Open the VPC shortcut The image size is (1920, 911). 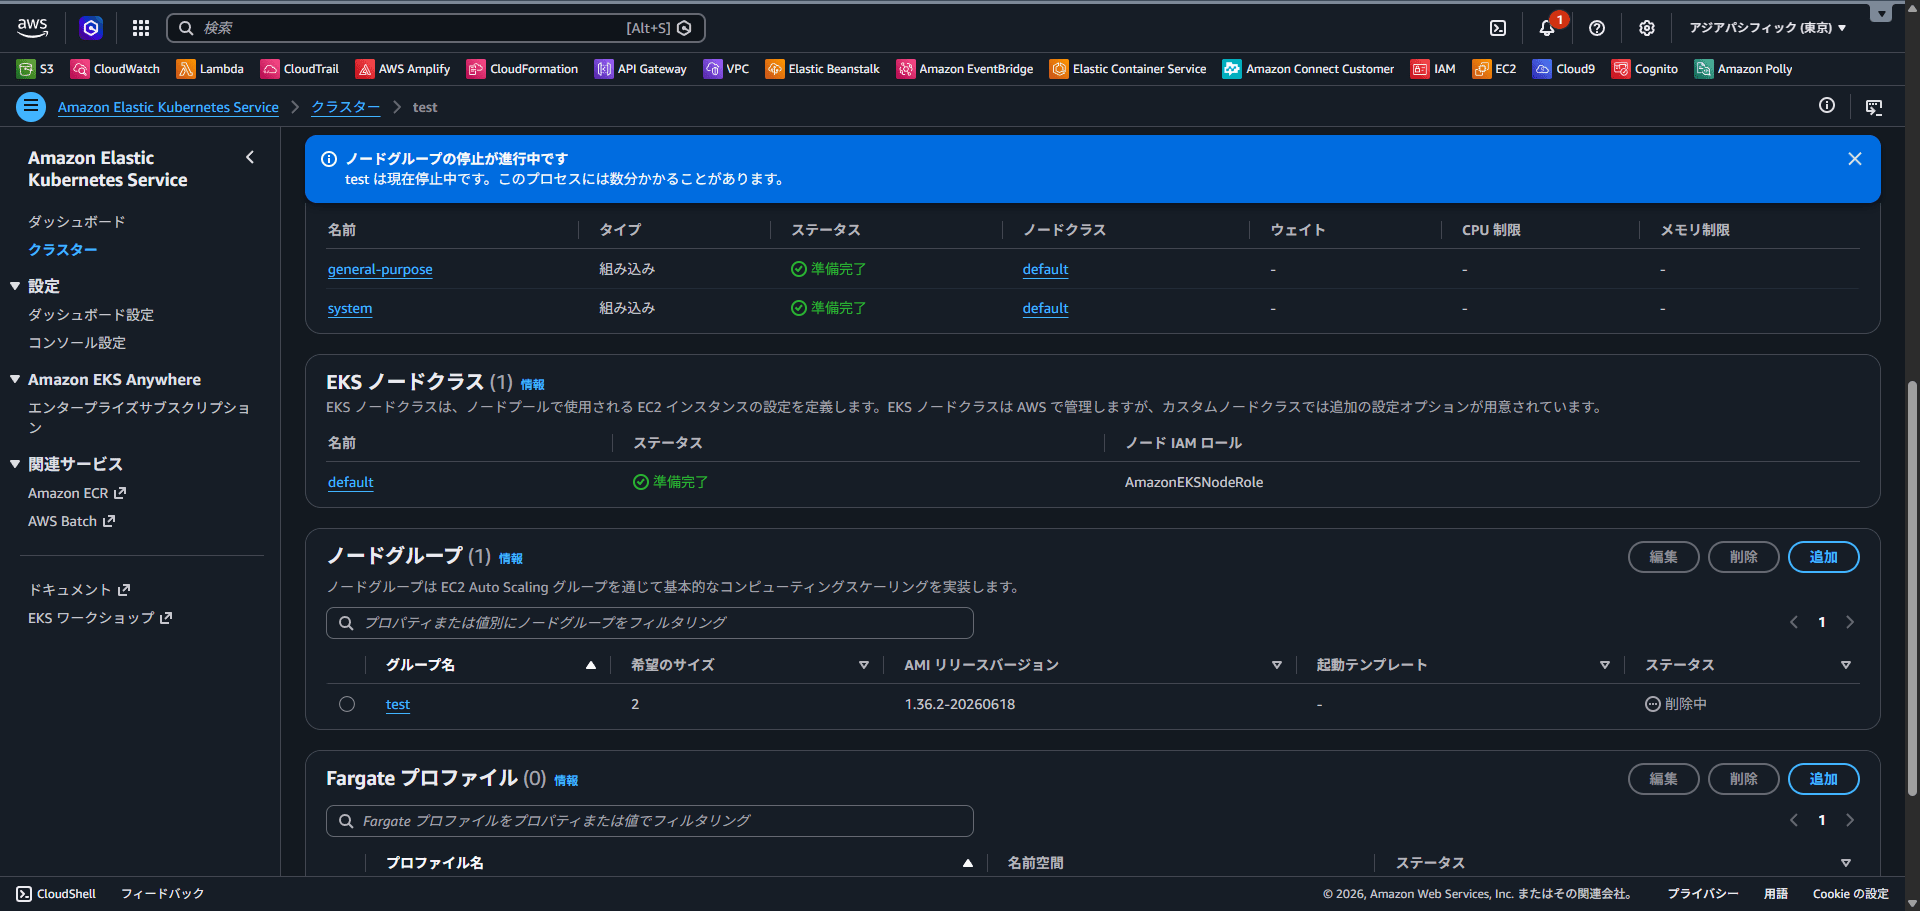727,69
